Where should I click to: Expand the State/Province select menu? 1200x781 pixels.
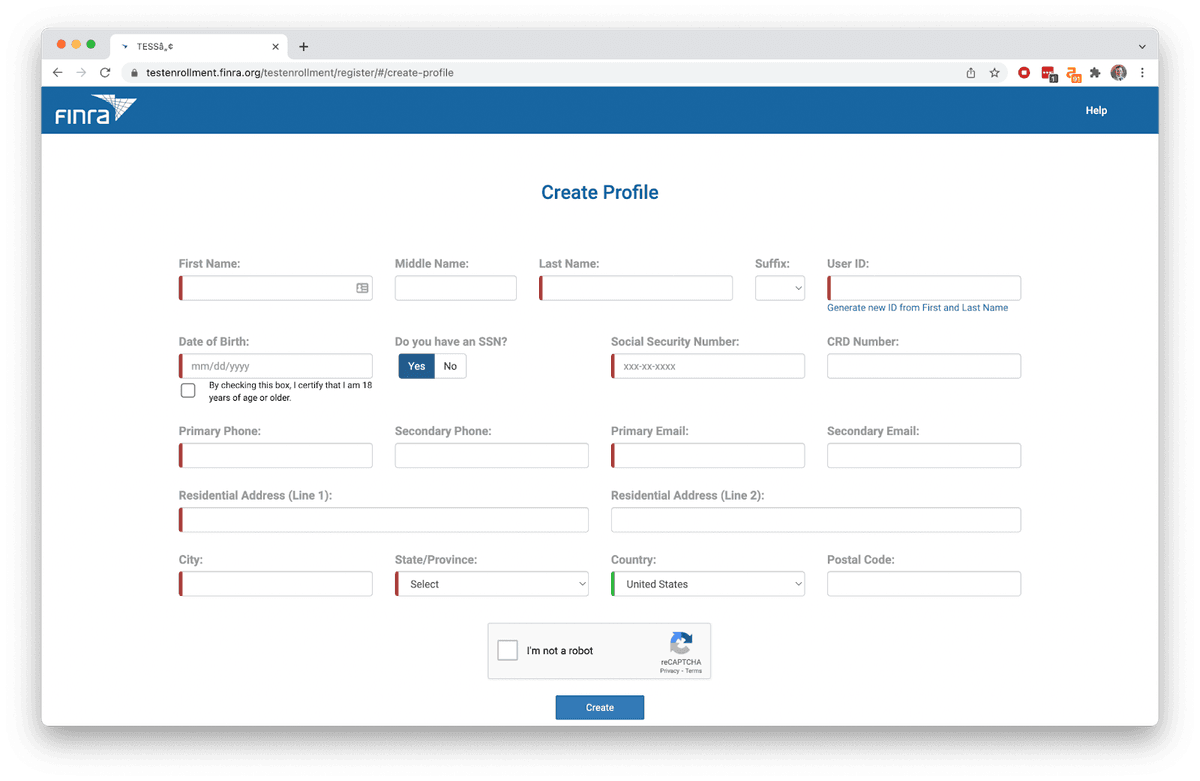(492, 584)
